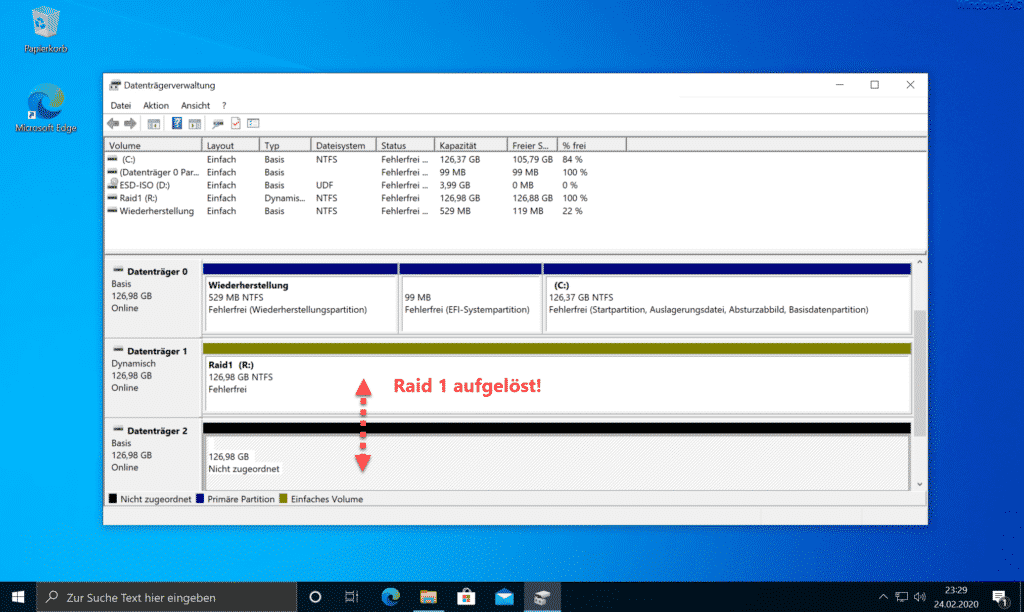Click the properties checkmark document toolbar icon

pyautogui.click(x=236, y=123)
